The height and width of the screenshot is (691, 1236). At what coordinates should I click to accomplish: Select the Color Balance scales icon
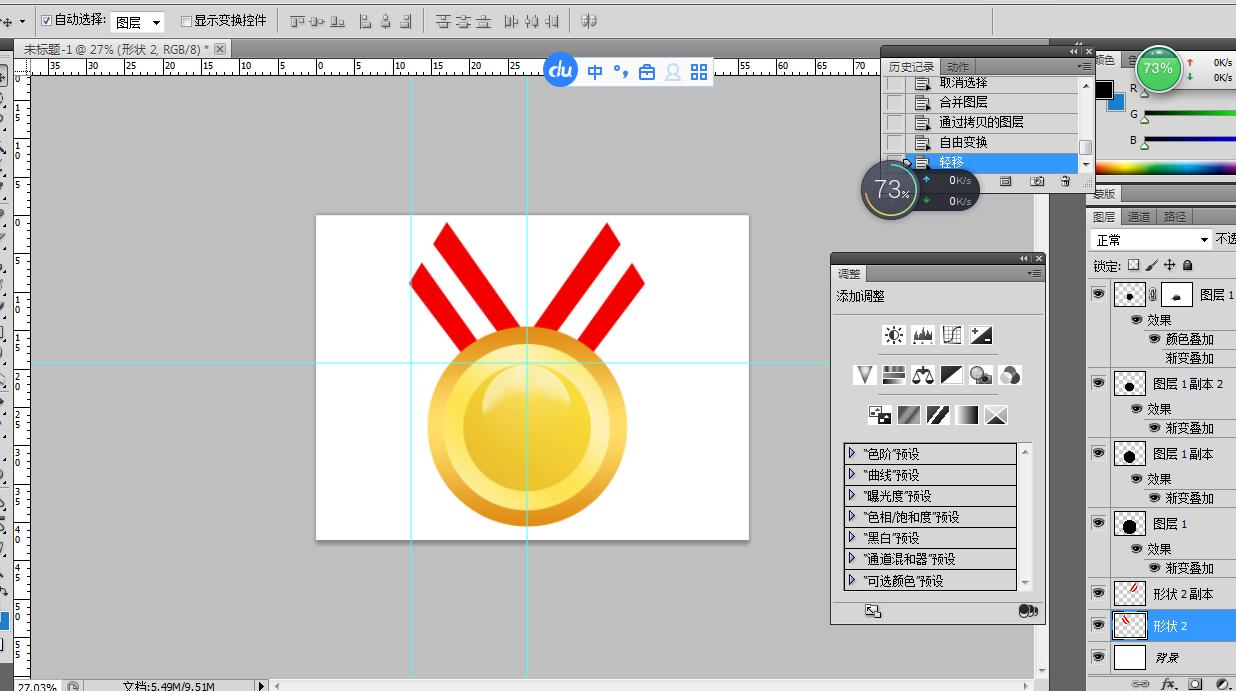(x=923, y=376)
